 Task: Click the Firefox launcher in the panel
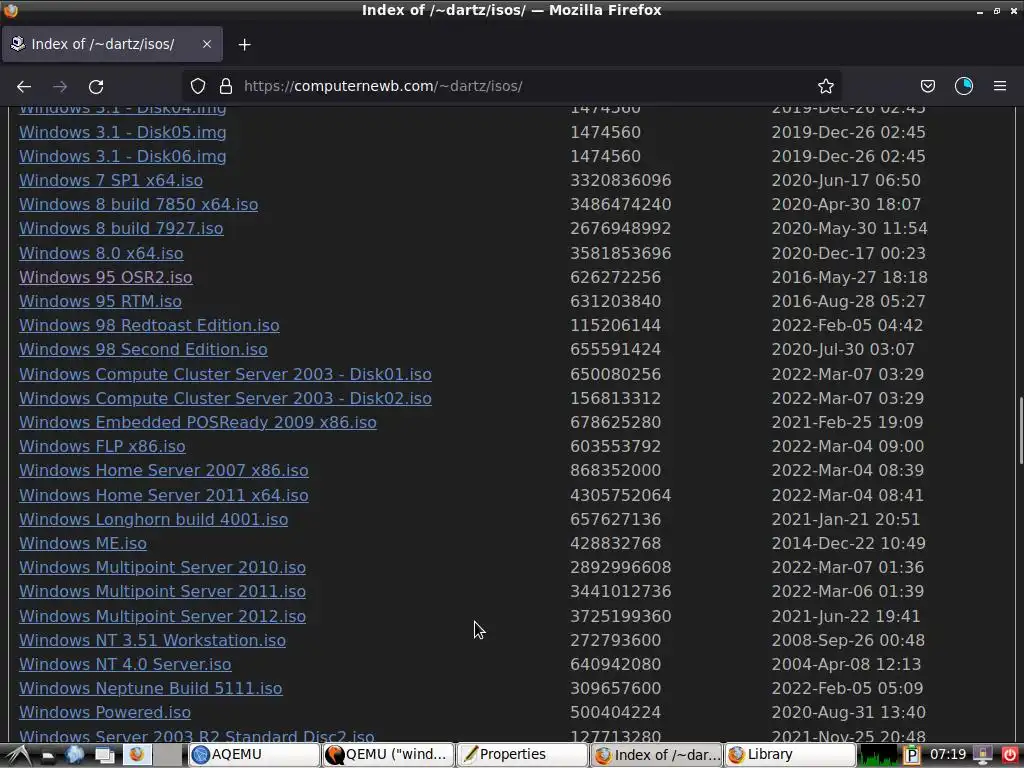[x=136, y=755]
